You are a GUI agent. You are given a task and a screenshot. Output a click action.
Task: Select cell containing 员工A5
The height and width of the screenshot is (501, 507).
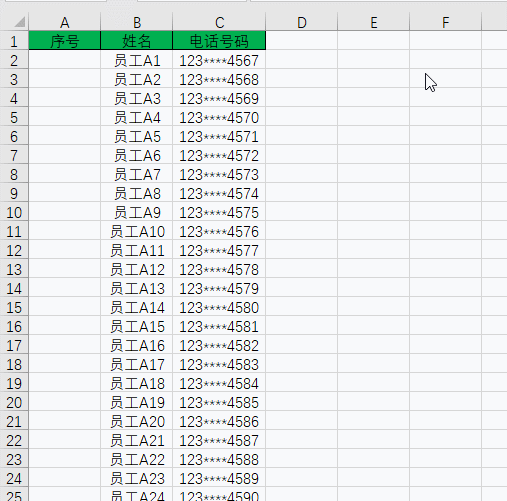click(x=136, y=136)
